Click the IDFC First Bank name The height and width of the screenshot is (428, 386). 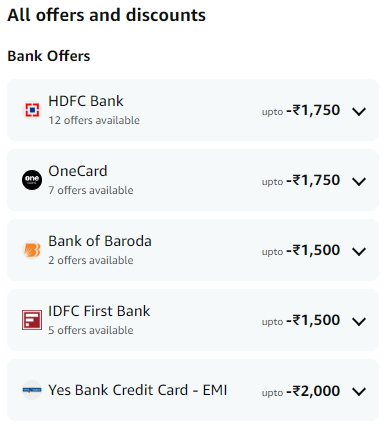99,311
